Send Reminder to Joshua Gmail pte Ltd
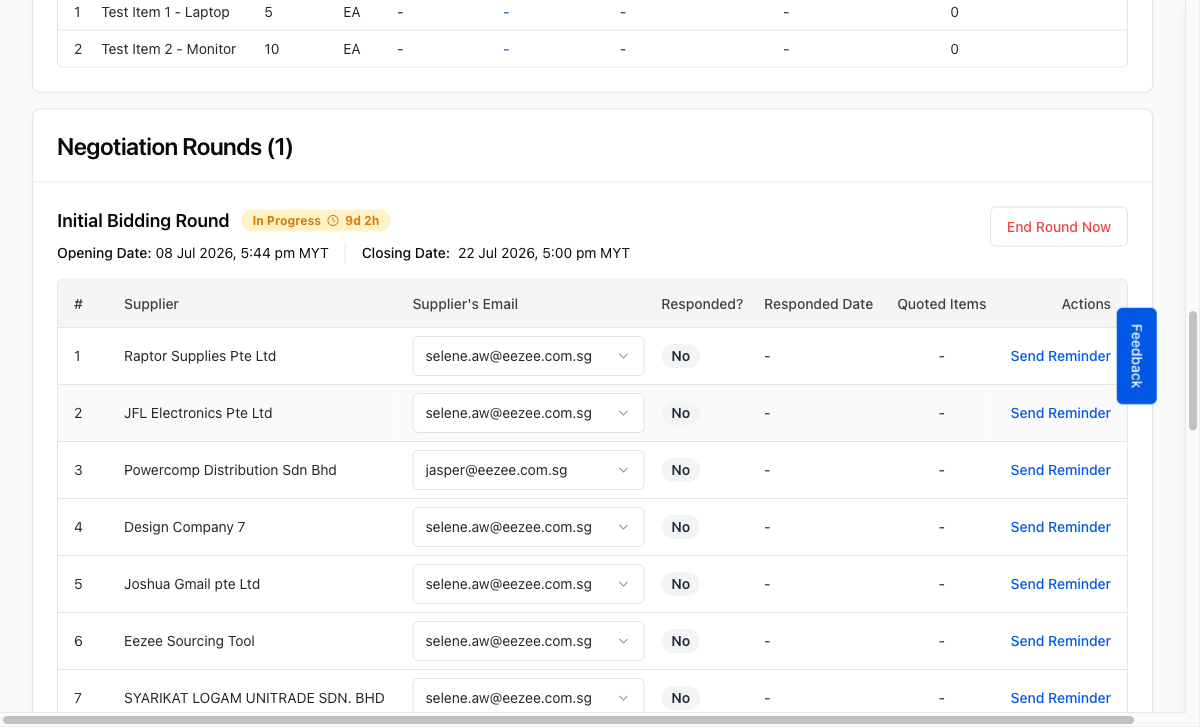 click(1060, 584)
